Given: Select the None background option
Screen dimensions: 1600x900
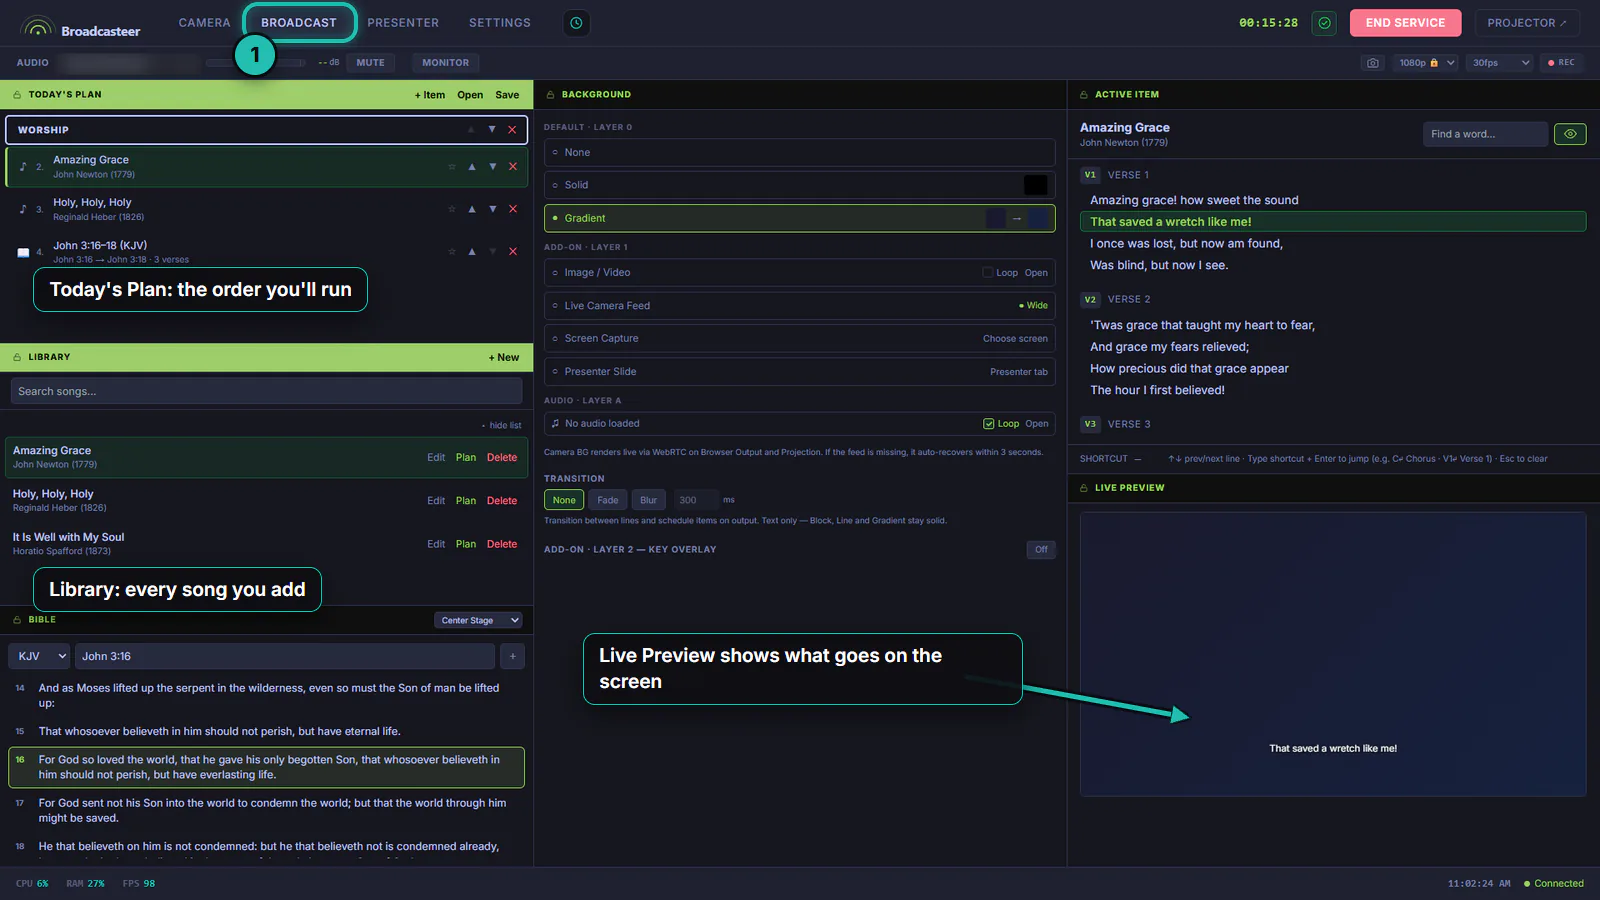Looking at the screenshot, I should click(x=800, y=153).
